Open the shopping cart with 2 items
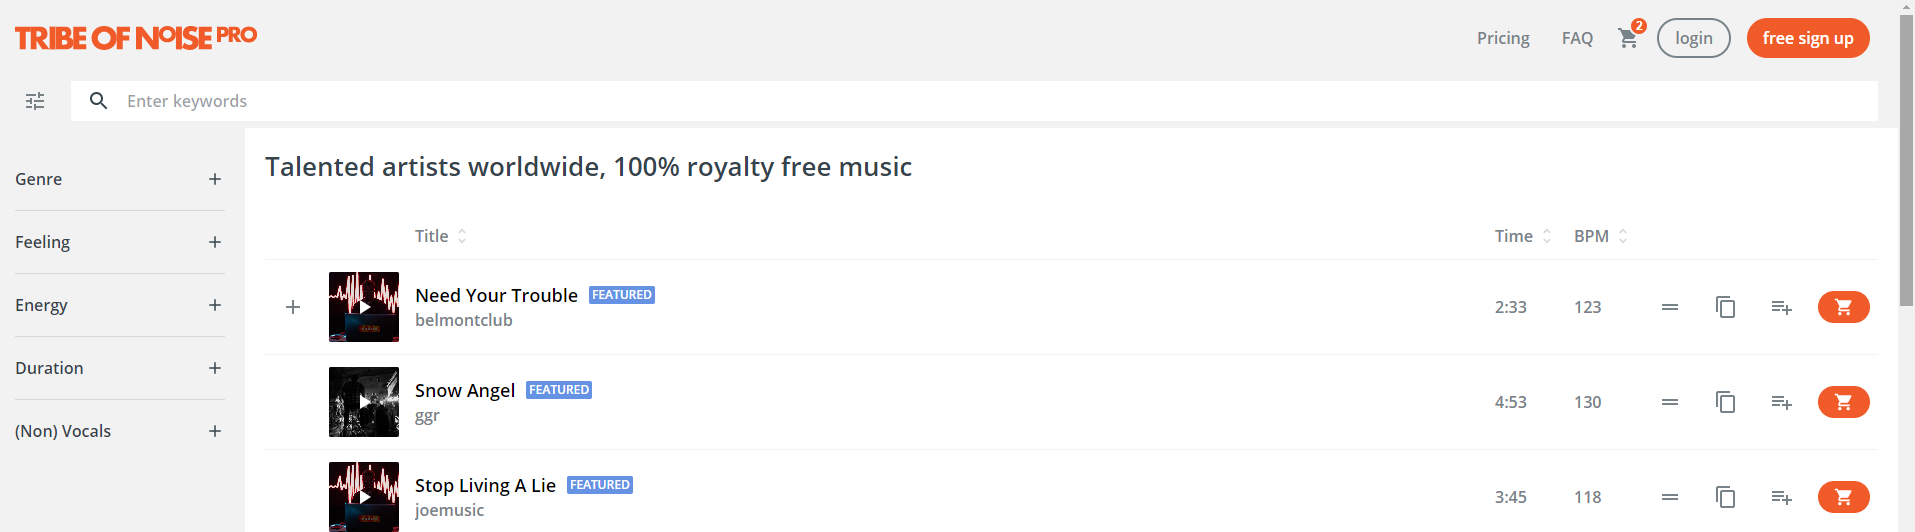1915x532 pixels. 1629,38
